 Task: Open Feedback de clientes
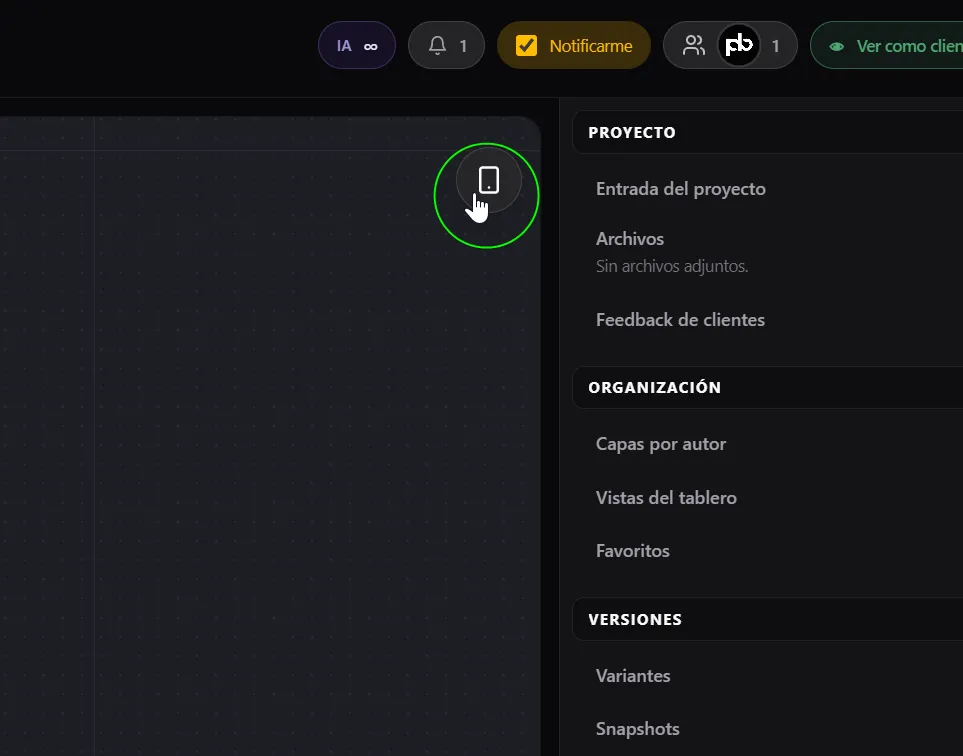[x=680, y=319]
